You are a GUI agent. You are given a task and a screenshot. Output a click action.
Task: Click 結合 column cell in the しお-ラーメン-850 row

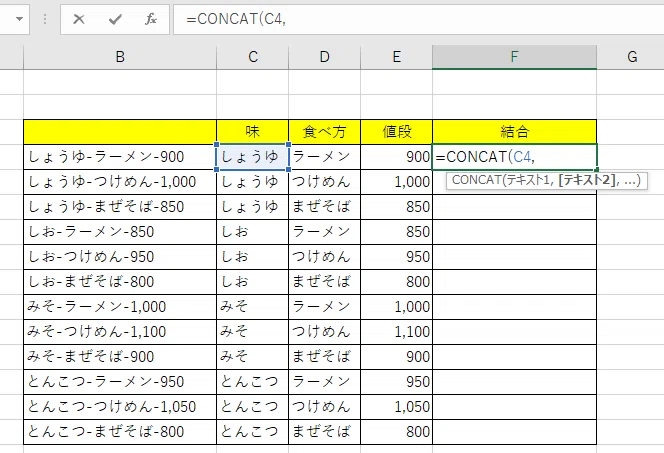(x=515, y=232)
